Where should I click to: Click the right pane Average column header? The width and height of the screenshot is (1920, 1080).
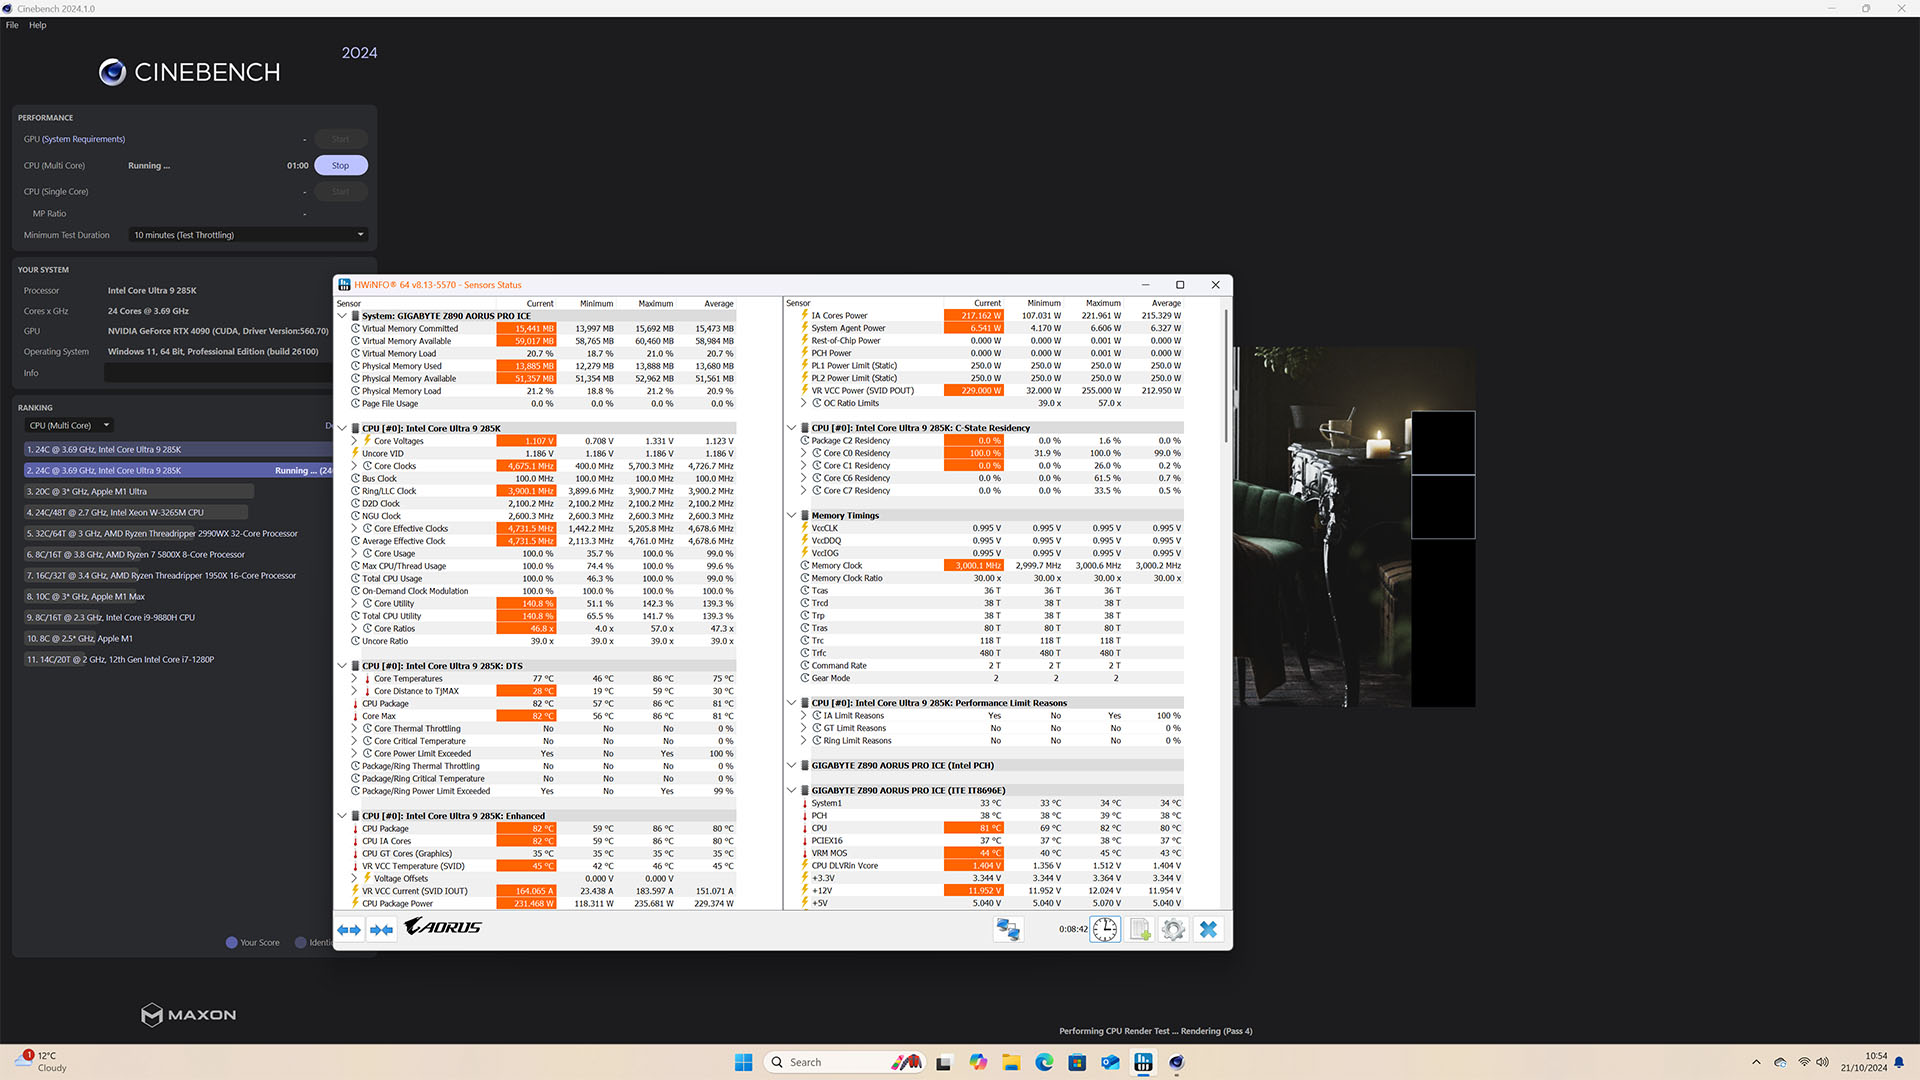[1166, 303]
